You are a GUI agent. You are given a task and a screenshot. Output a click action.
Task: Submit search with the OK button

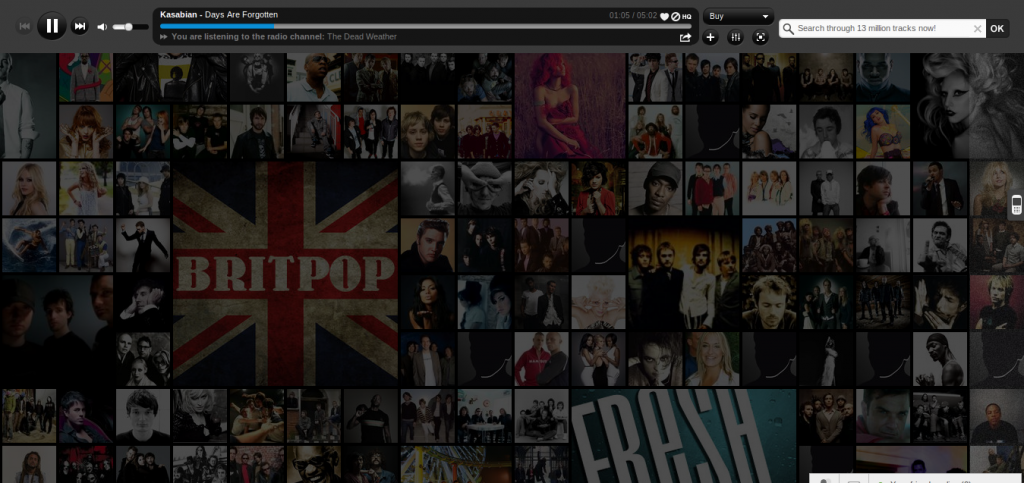click(x=997, y=29)
